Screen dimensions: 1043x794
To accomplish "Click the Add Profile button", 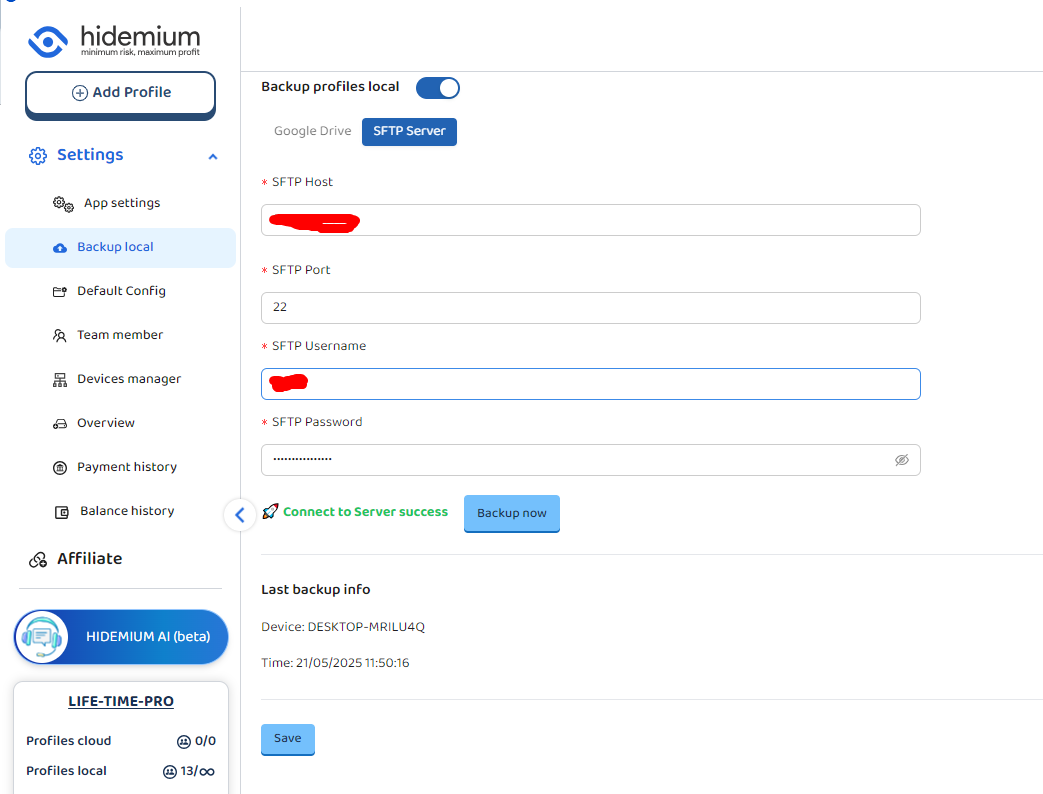I will pyautogui.click(x=120, y=93).
